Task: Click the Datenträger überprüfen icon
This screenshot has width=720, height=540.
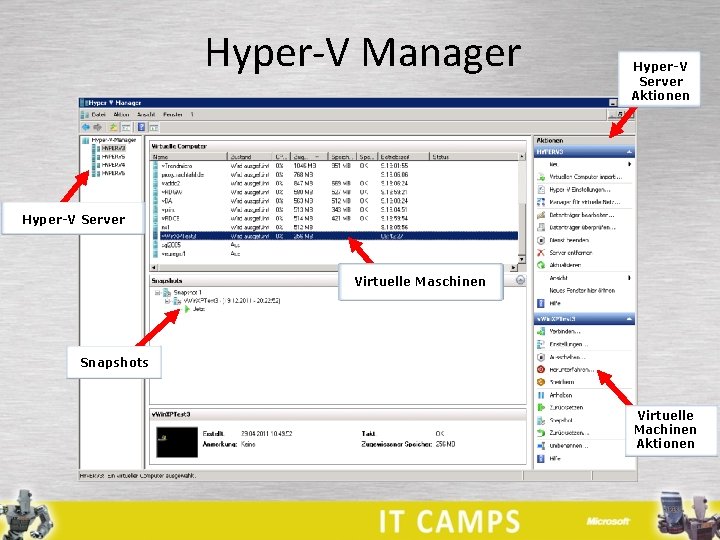Action: (541, 227)
